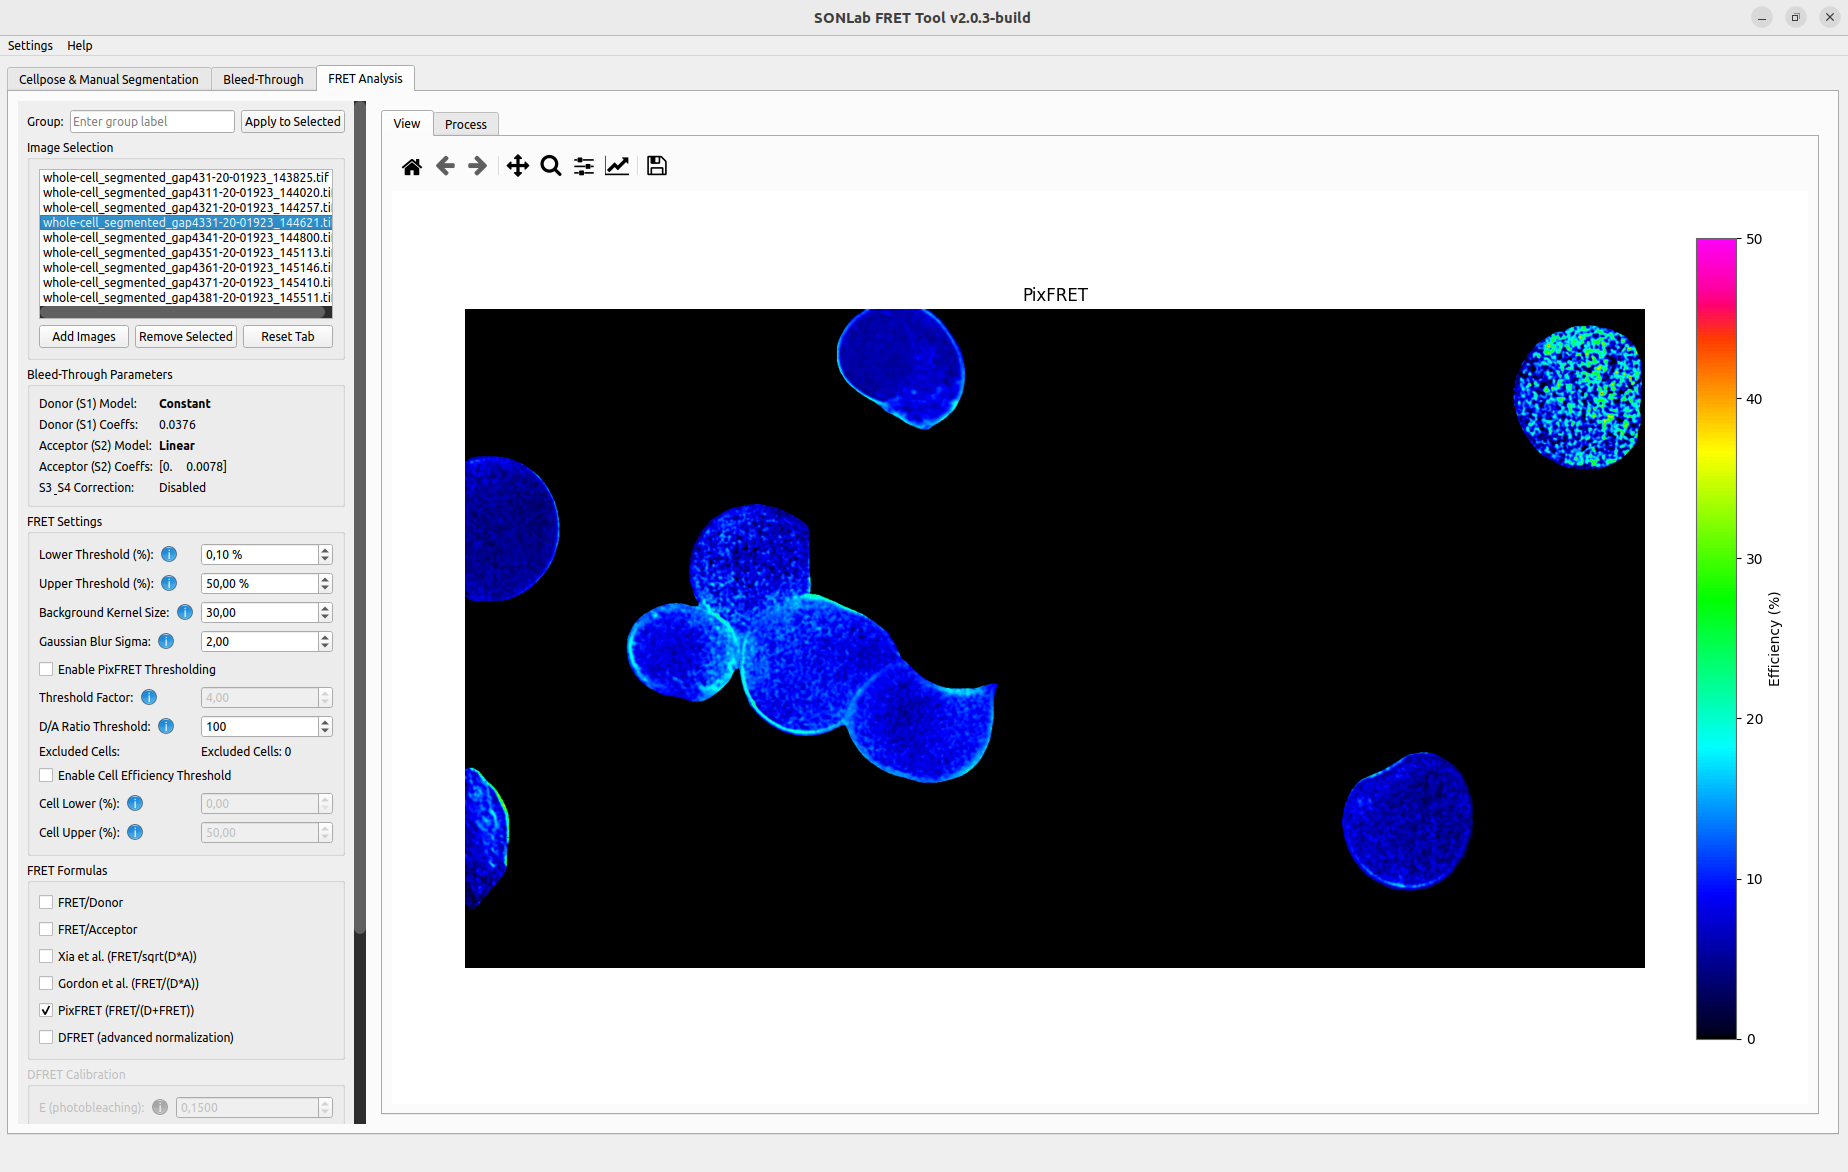1848x1172 pixels.
Task: Click info icon beside Lower Threshold
Action: click(x=169, y=554)
